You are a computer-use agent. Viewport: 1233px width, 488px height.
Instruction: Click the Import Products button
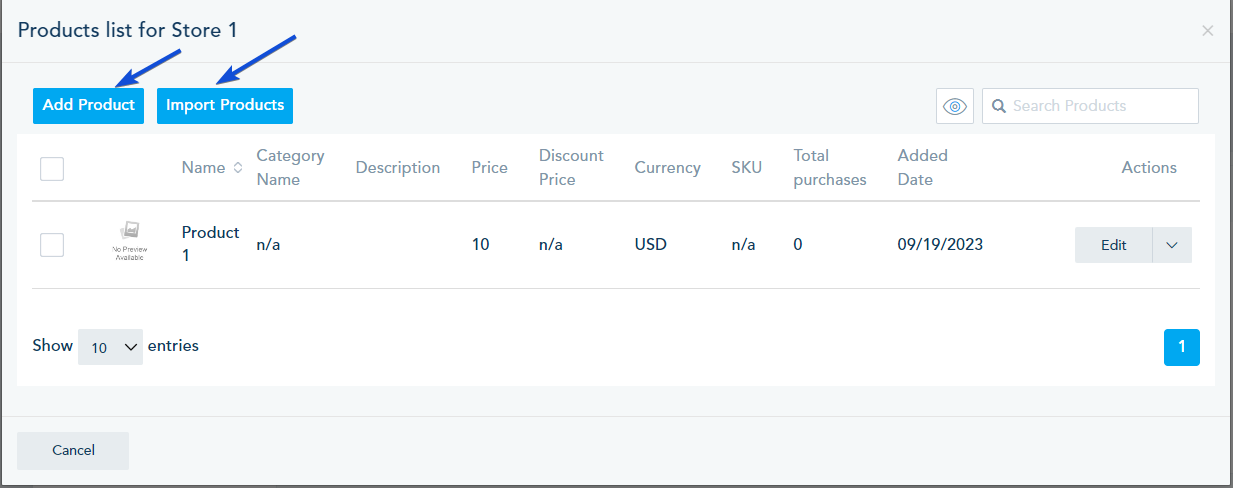tap(225, 105)
